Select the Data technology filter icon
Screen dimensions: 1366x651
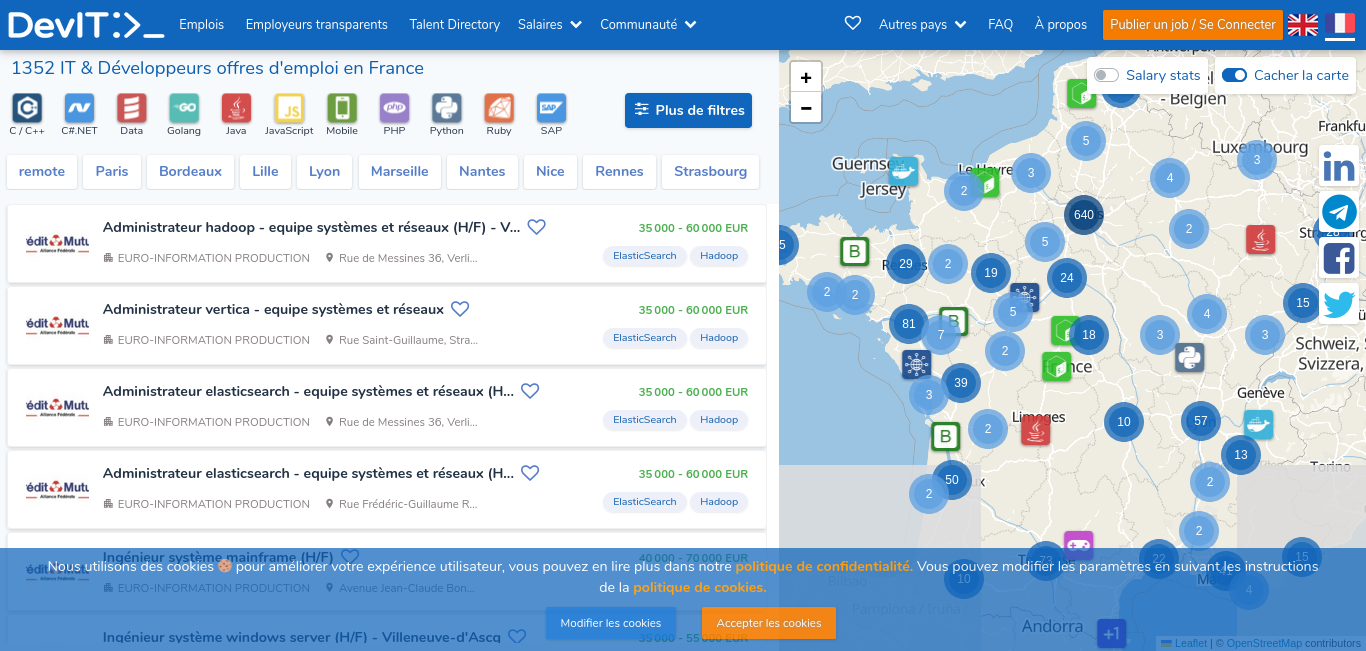[131, 108]
